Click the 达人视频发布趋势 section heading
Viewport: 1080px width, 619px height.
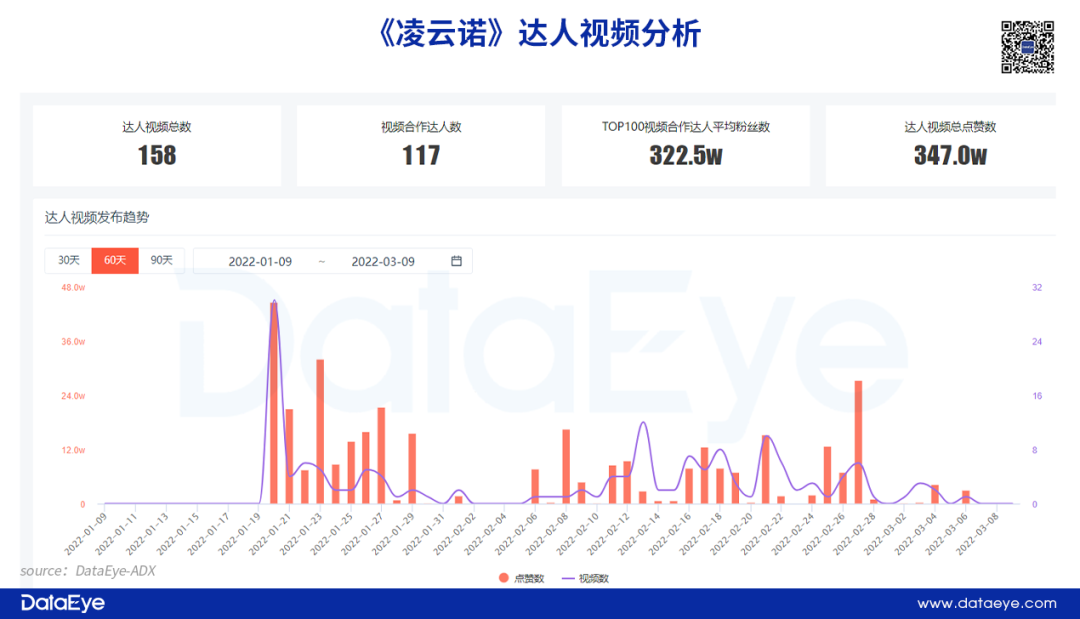point(96,217)
